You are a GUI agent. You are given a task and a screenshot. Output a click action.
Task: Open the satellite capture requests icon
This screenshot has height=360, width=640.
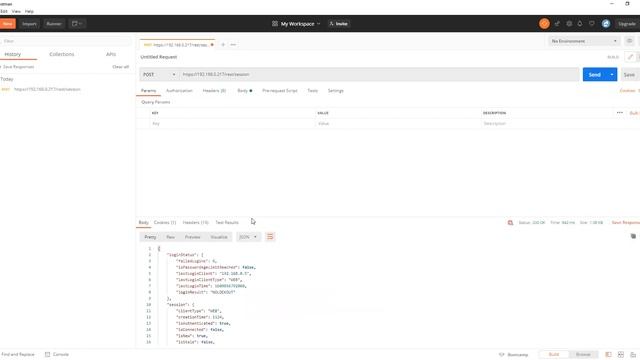coord(557,24)
